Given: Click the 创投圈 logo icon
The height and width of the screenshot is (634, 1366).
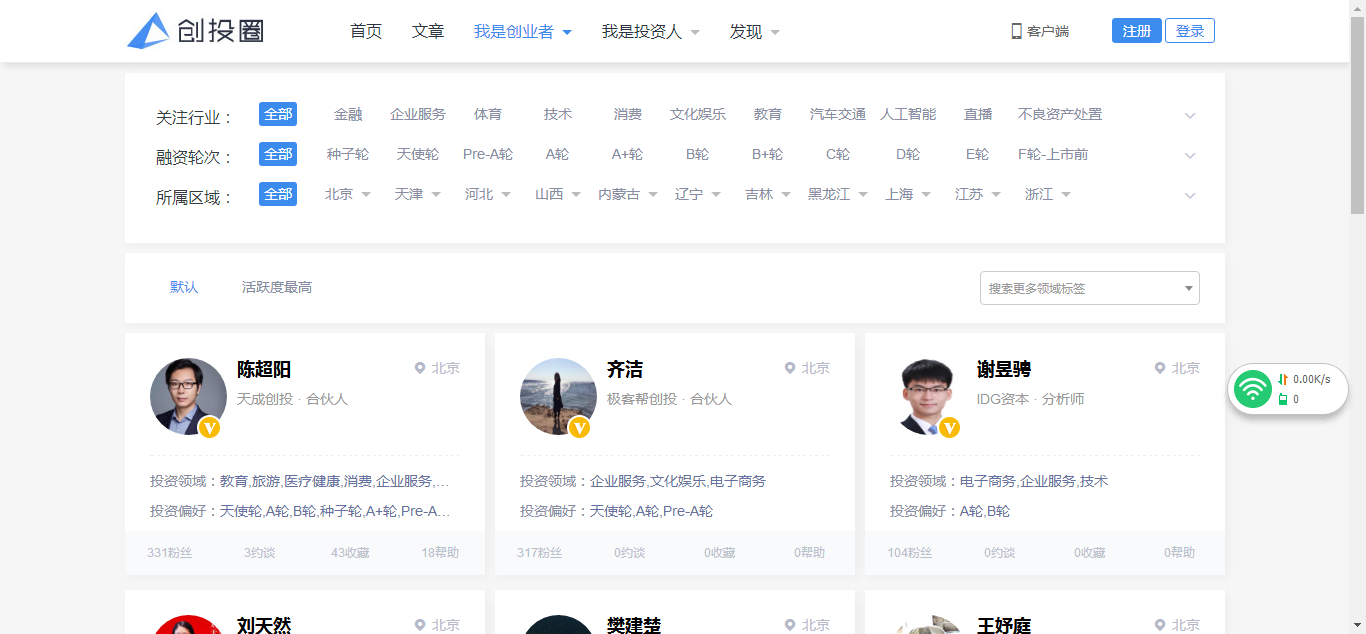Looking at the screenshot, I should (x=148, y=31).
